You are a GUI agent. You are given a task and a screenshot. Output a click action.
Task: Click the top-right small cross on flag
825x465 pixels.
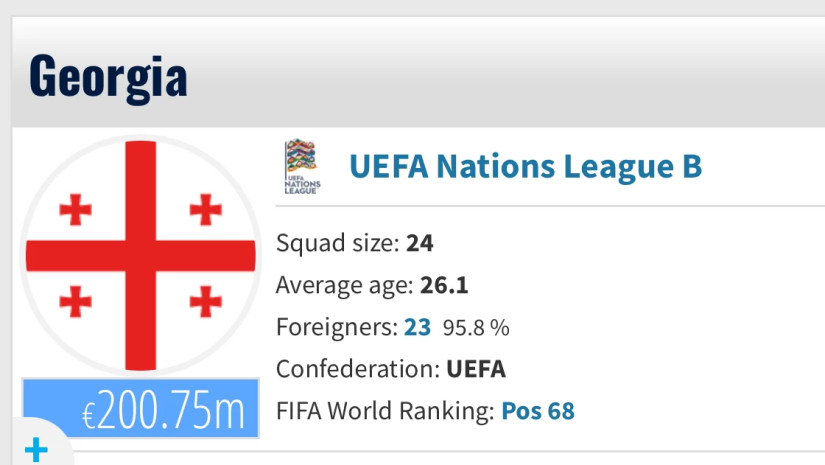point(205,210)
